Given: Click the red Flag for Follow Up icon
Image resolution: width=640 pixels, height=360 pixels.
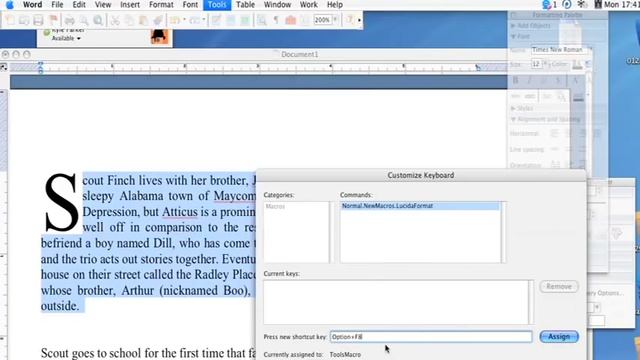Looking at the screenshot, I should (53, 20).
